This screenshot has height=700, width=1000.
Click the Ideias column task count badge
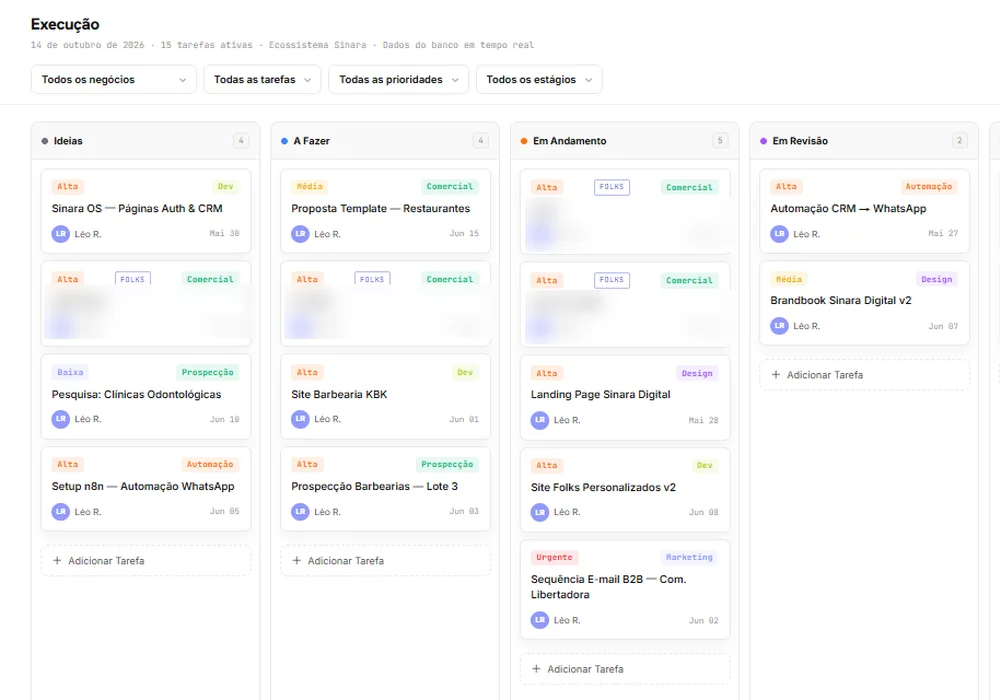pos(241,141)
